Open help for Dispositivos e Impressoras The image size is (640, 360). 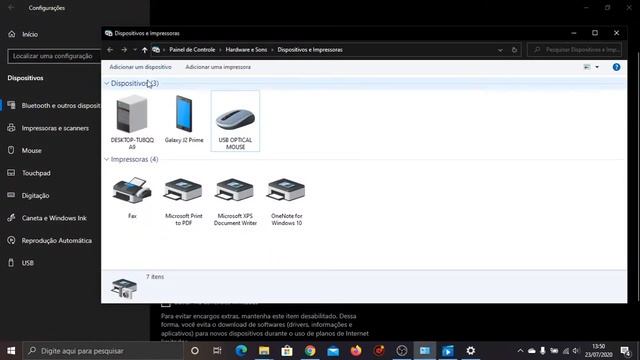[x=616, y=67]
